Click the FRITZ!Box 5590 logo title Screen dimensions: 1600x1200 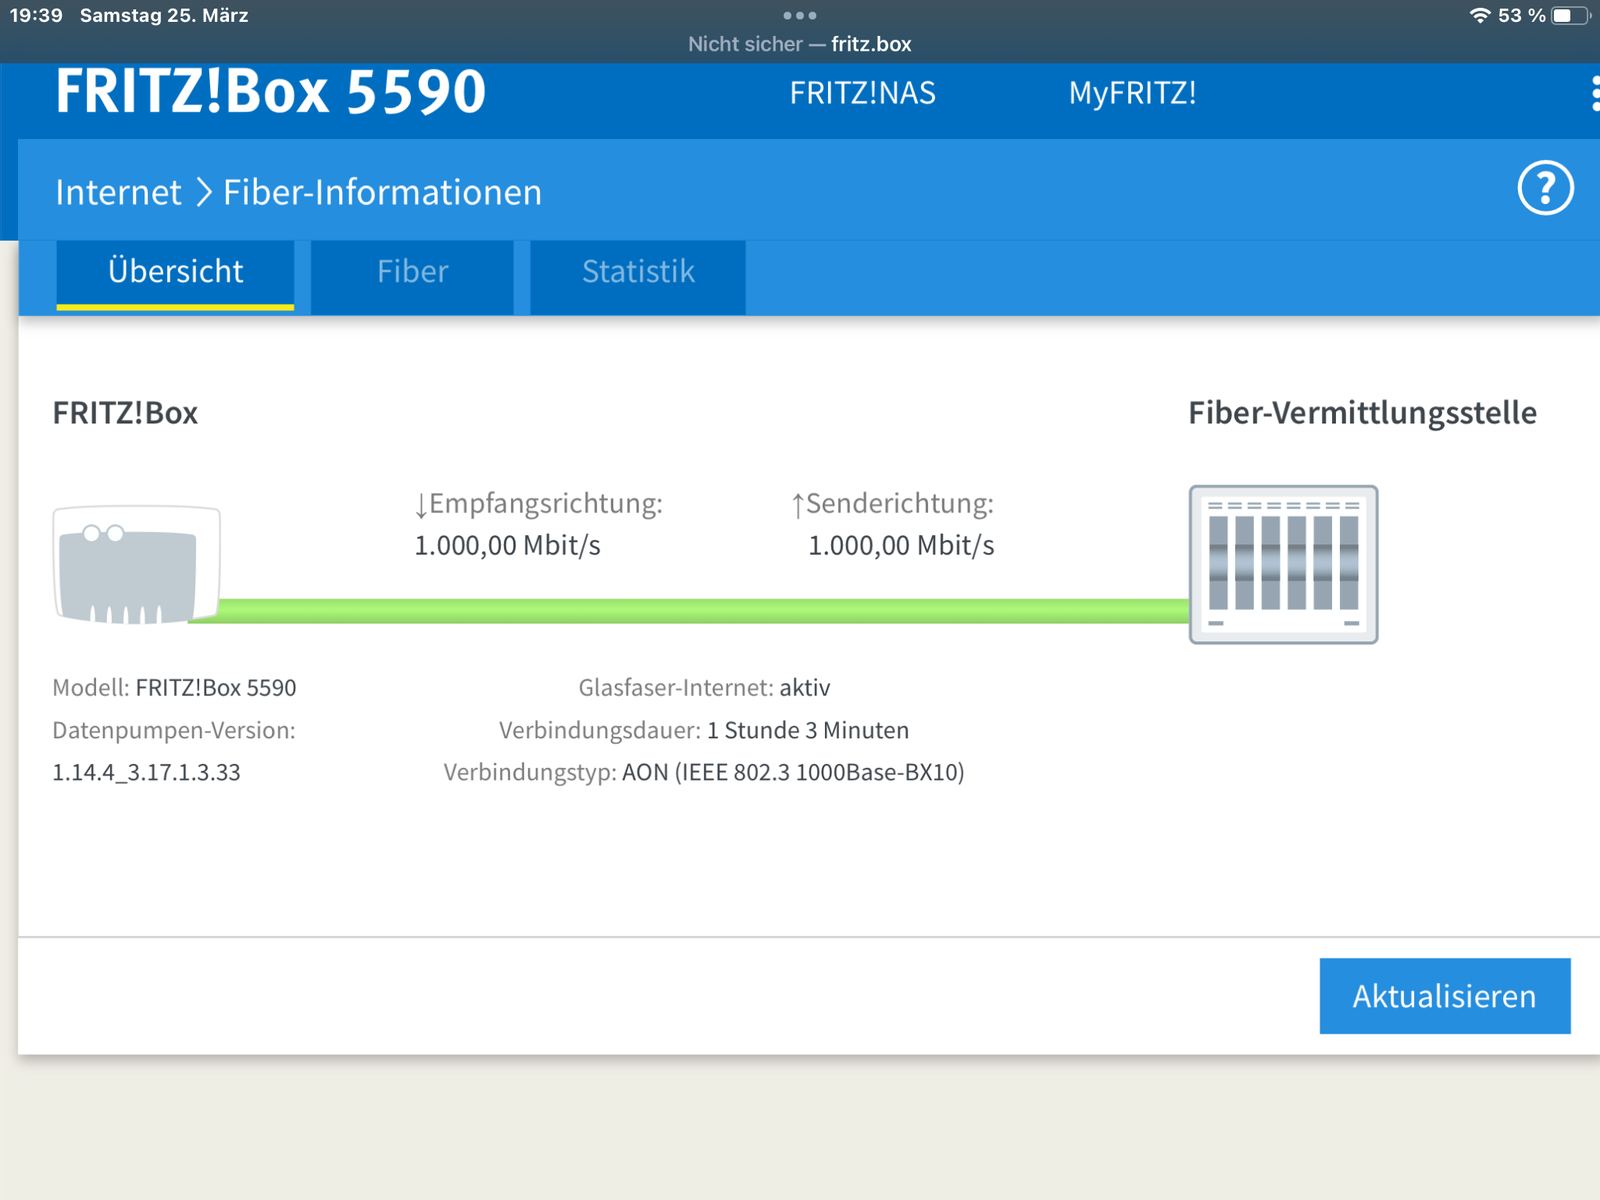[x=270, y=91]
